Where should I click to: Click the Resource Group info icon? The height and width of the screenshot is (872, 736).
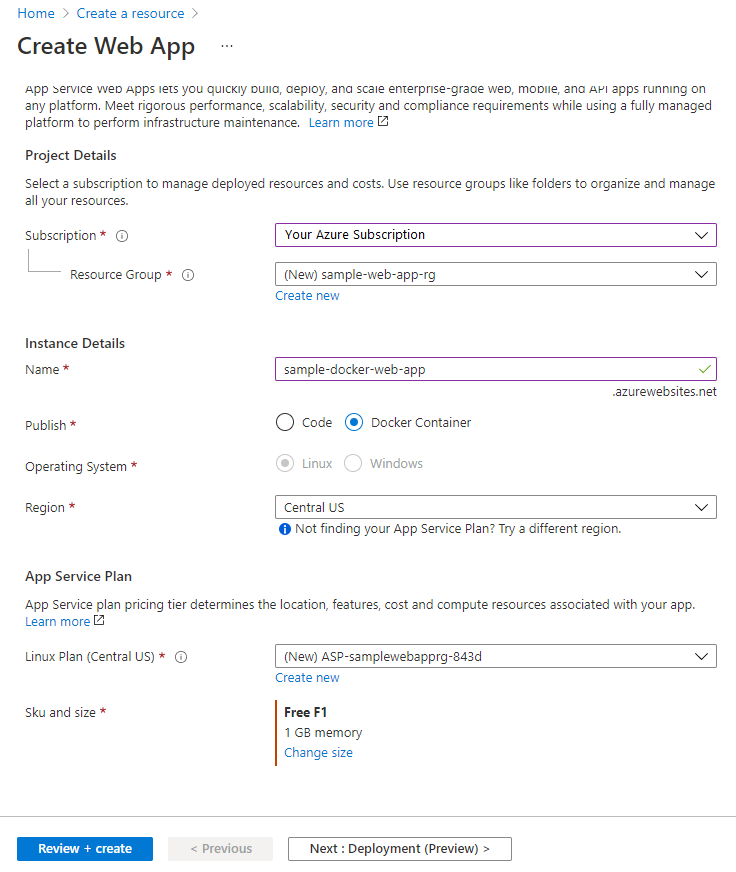click(188, 274)
